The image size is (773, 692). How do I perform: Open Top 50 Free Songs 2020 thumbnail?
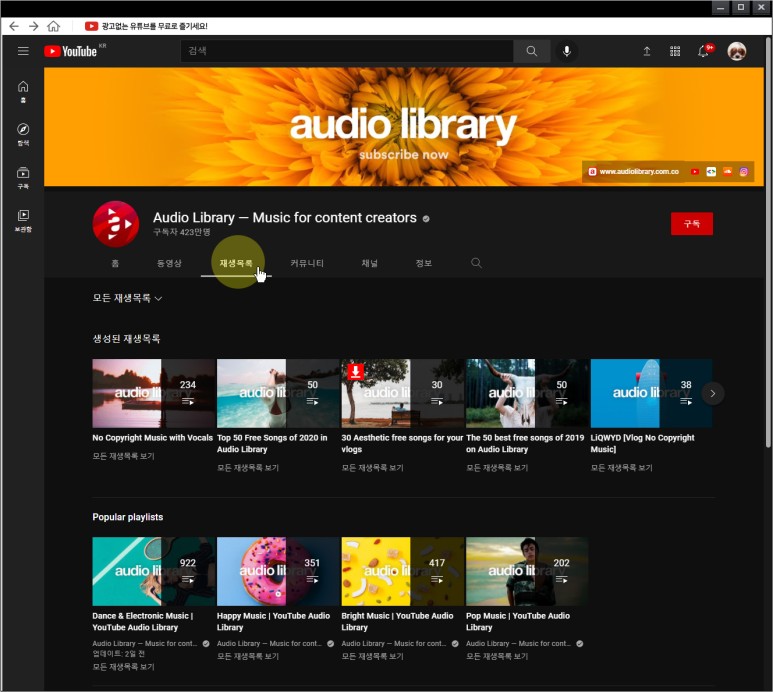(x=278, y=393)
